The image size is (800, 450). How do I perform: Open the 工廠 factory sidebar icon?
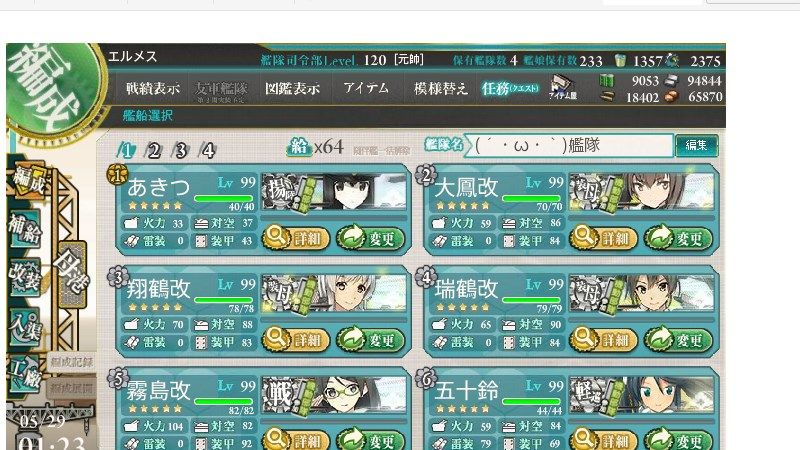(24, 375)
